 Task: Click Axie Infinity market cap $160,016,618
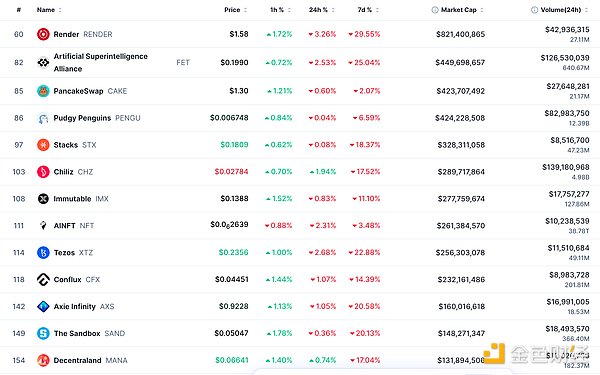462,307
